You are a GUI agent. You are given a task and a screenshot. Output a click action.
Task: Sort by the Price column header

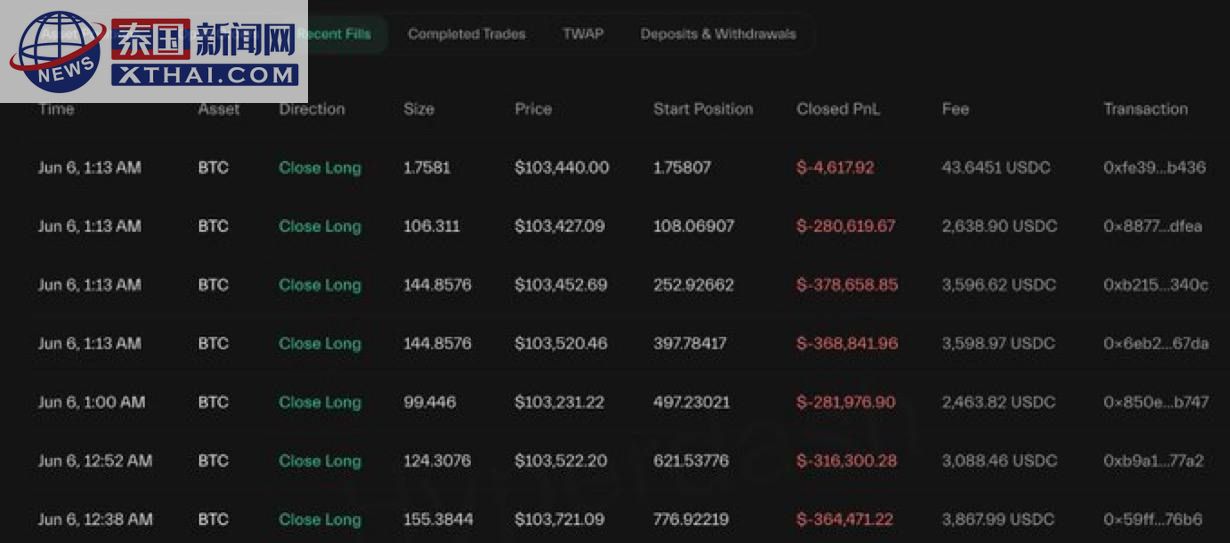(533, 109)
